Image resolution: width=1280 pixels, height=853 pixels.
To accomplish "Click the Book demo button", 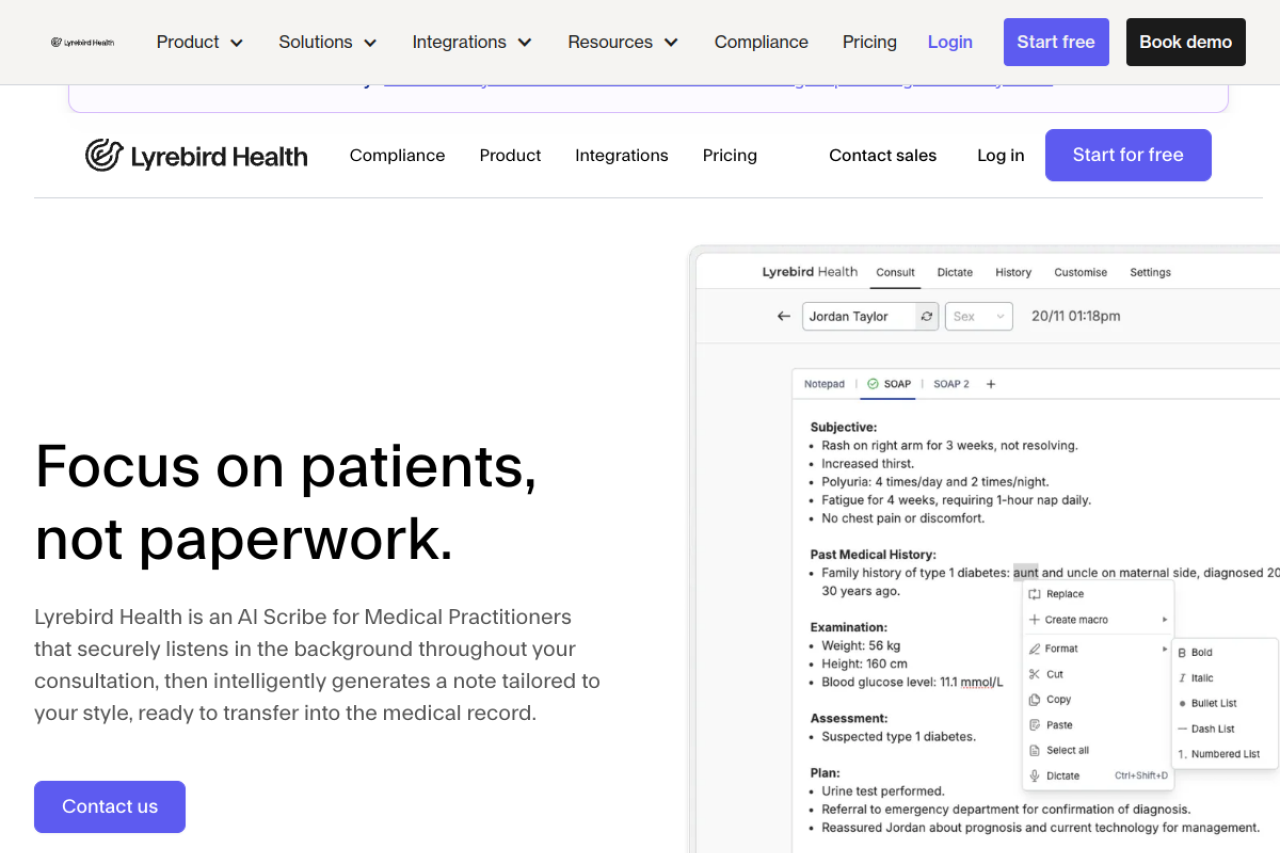I will pyautogui.click(x=1186, y=42).
